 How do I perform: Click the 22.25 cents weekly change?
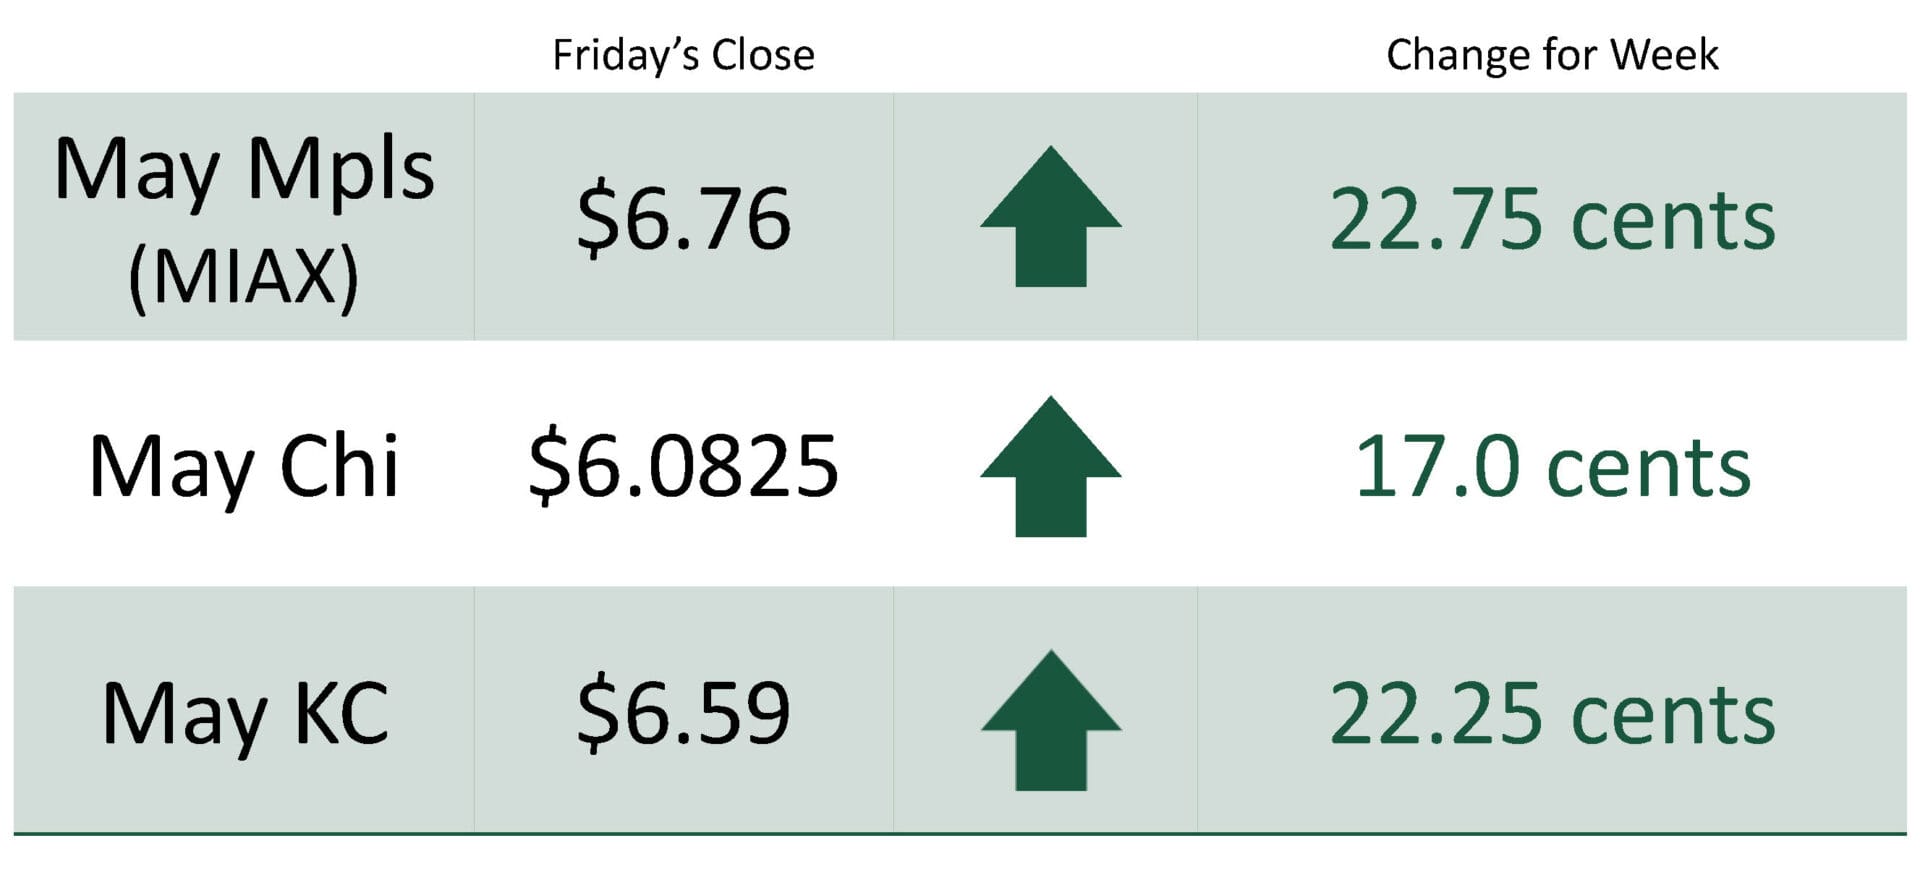pyautogui.click(x=1552, y=713)
